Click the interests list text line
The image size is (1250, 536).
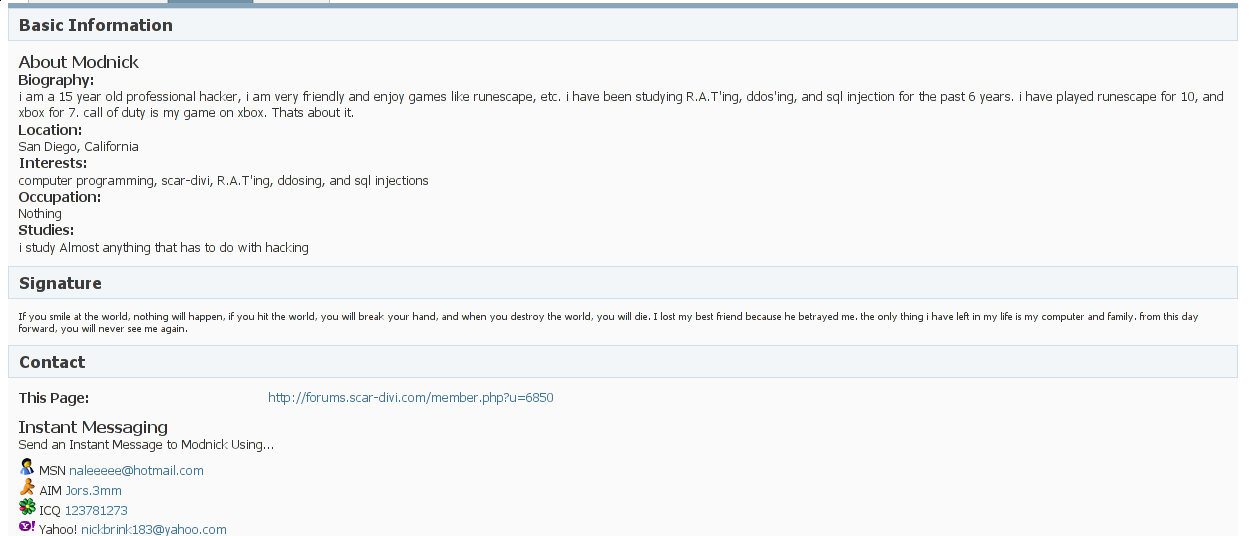pos(223,181)
